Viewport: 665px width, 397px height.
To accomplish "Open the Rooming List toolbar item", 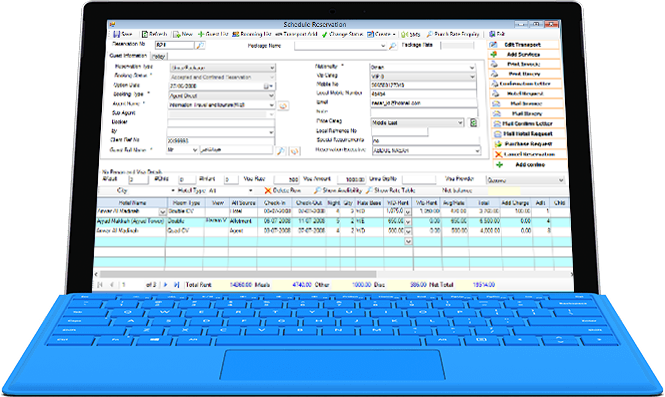I will coord(251,34).
